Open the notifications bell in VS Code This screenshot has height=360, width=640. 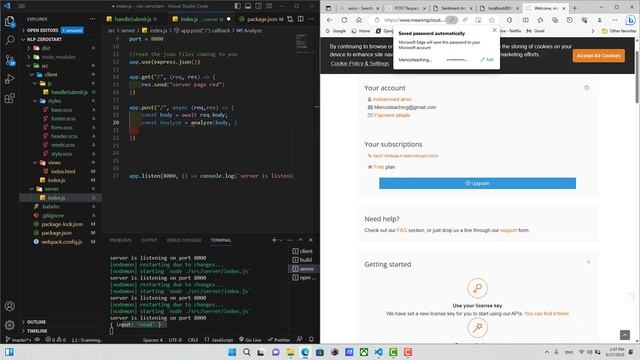click(x=311, y=340)
